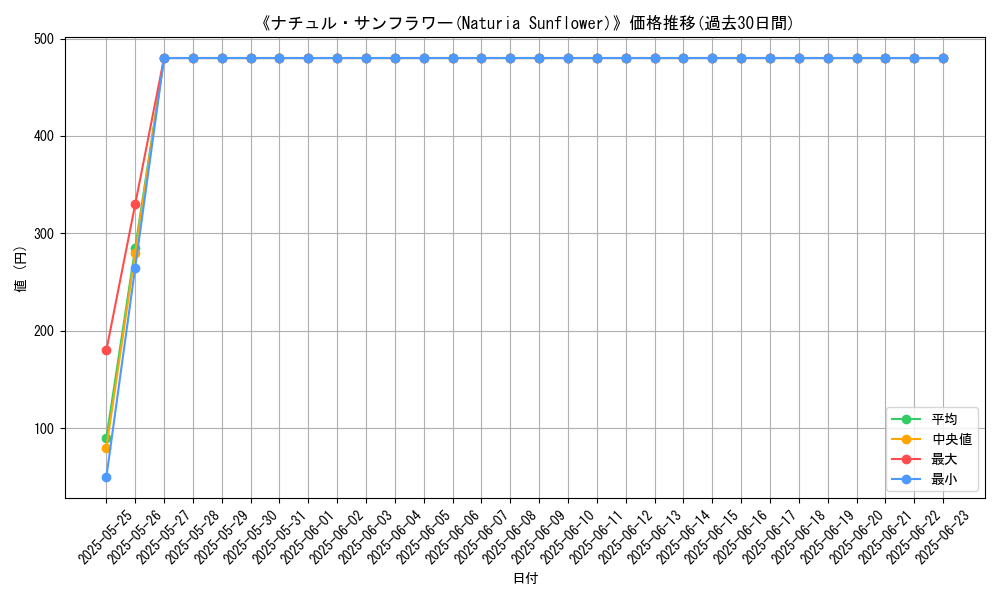The image size is (1000, 600).
Task: Click the red legend marker for 最大
Action: click(x=906, y=459)
